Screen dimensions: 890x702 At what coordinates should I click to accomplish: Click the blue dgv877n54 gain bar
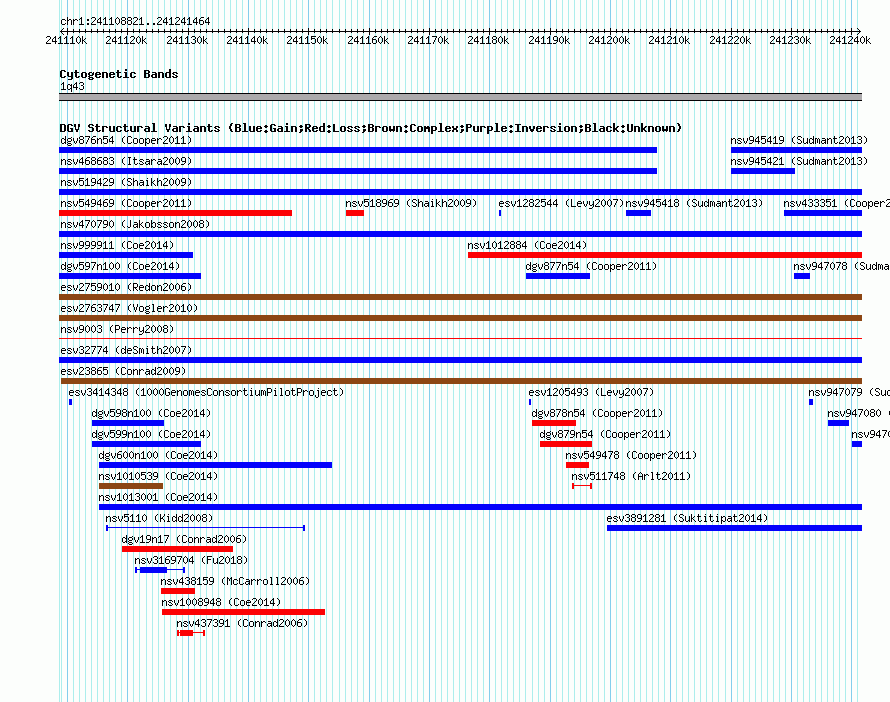[x=558, y=276]
